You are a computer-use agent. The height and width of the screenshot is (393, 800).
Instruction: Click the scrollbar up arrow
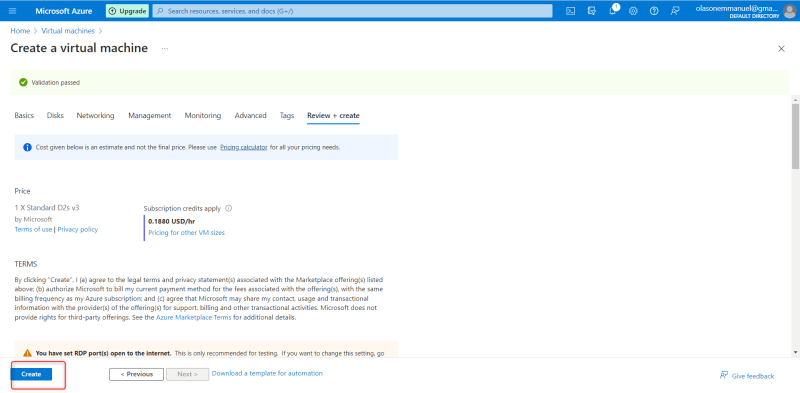tap(795, 99)
